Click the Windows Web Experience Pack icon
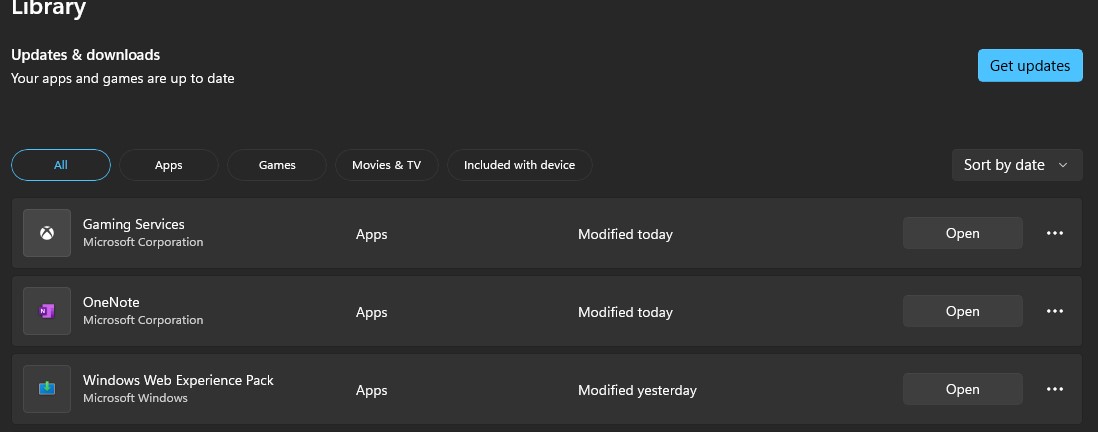 point(47,389)
